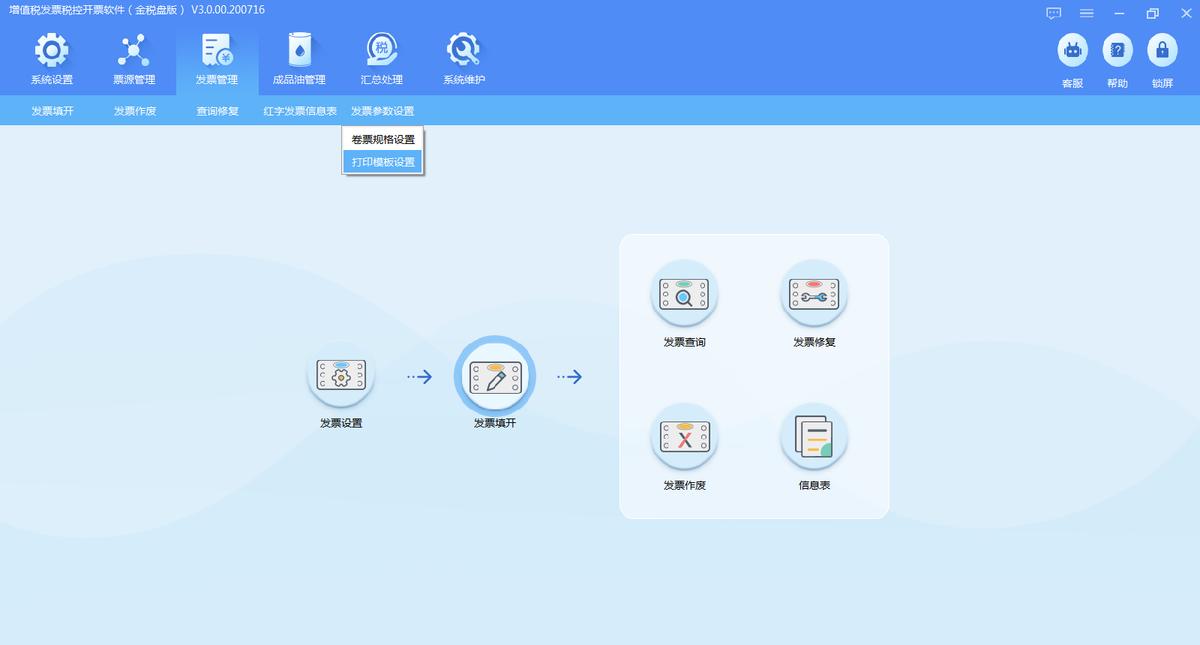This screenshot has width=1200, height=645.
Task: Open 发票填开 submenu item
Action: pos(52,111)
